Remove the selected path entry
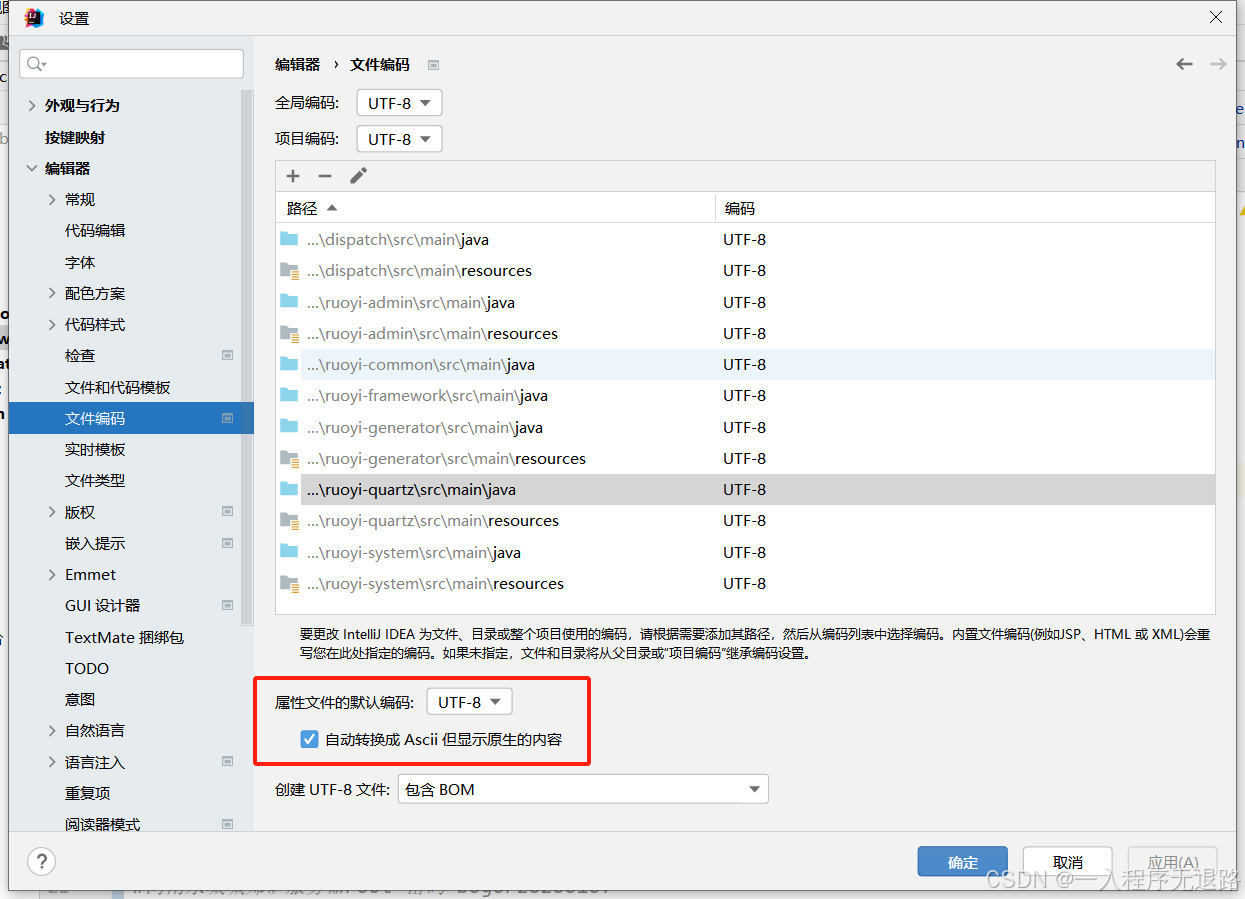The image size is (1245, 899). pyautogui.click(x=325, y=176)
